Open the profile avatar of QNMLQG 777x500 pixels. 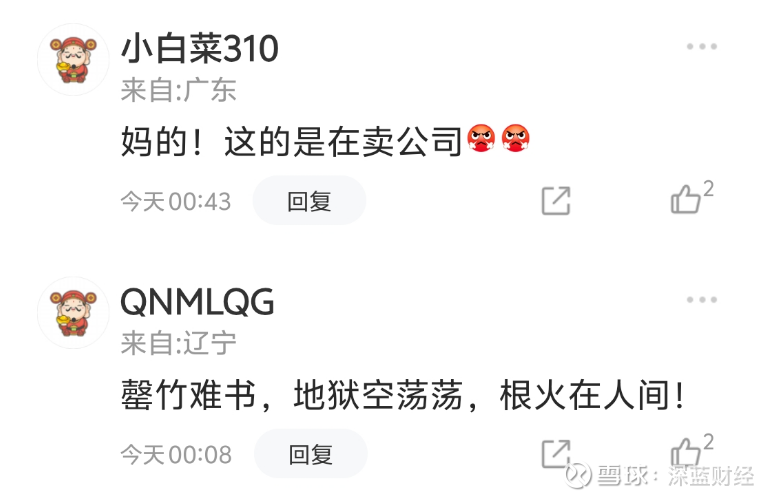click(x=73, y=313)
